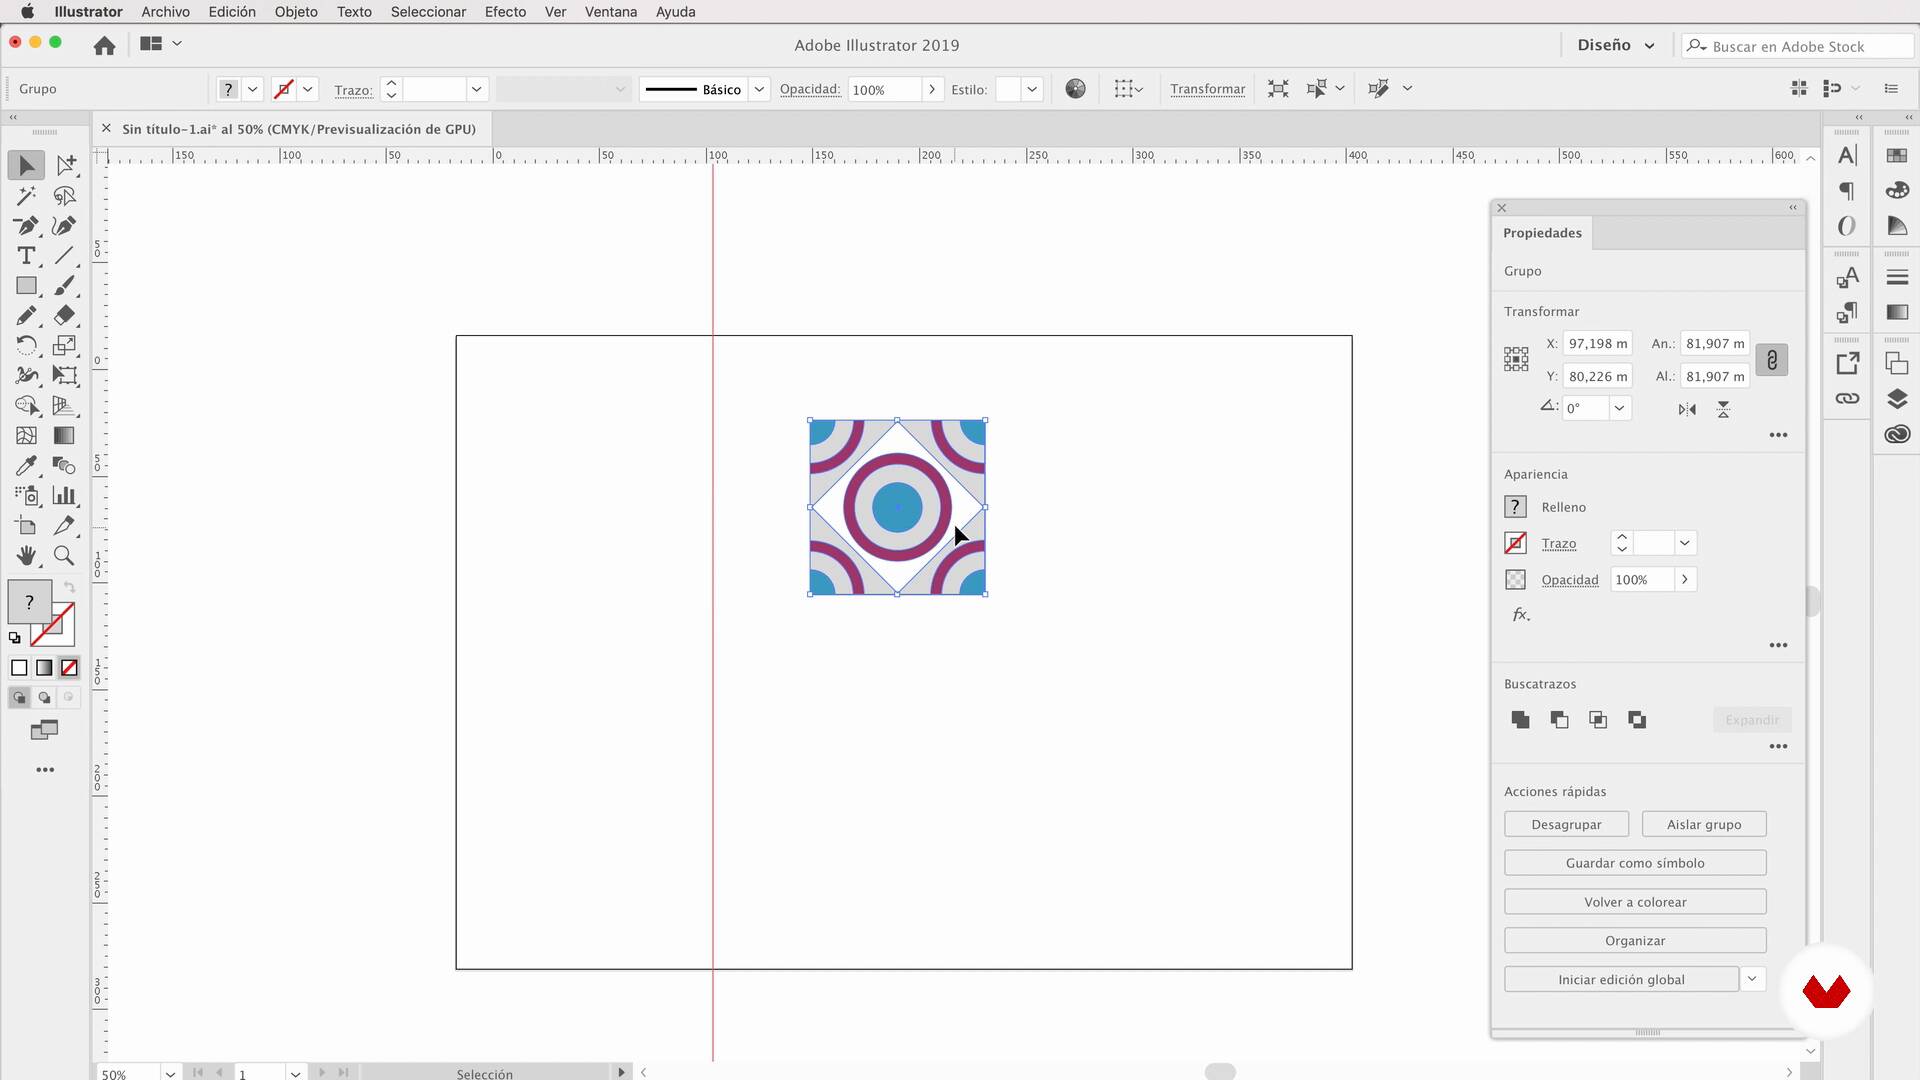Click the X position input field
The height and width of the screenshot is (1080, 1920).
[1597, 343]
